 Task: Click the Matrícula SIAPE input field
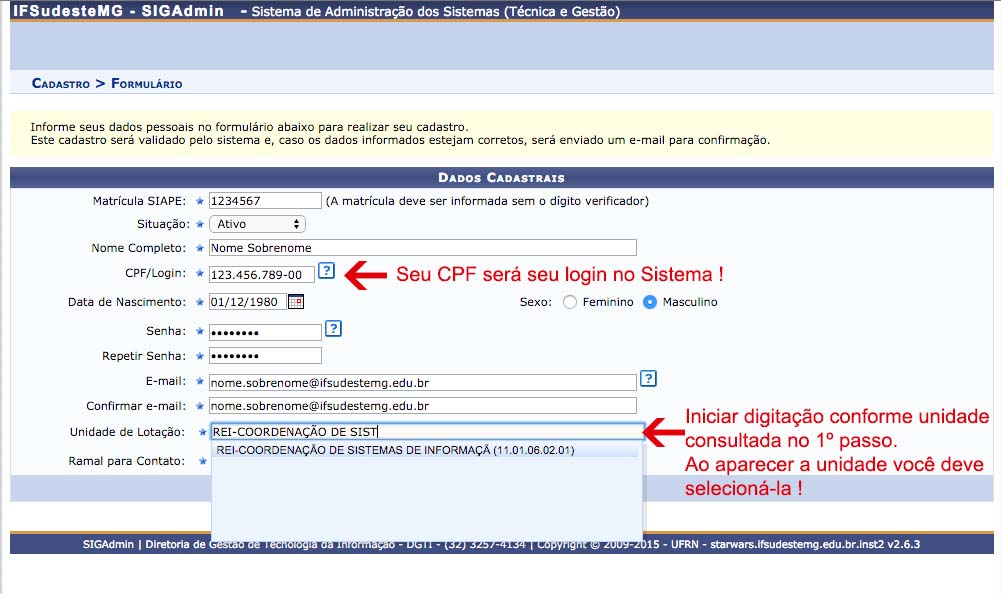pos(265,200)
